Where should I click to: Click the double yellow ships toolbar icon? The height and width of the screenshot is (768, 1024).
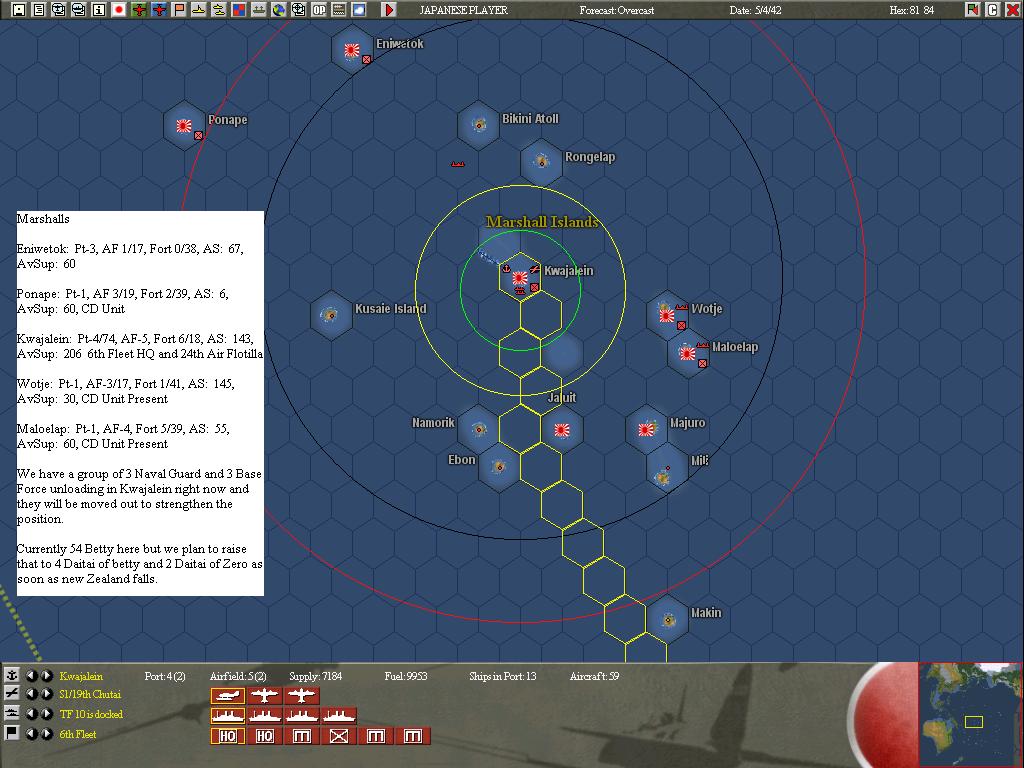coord(219,10)
